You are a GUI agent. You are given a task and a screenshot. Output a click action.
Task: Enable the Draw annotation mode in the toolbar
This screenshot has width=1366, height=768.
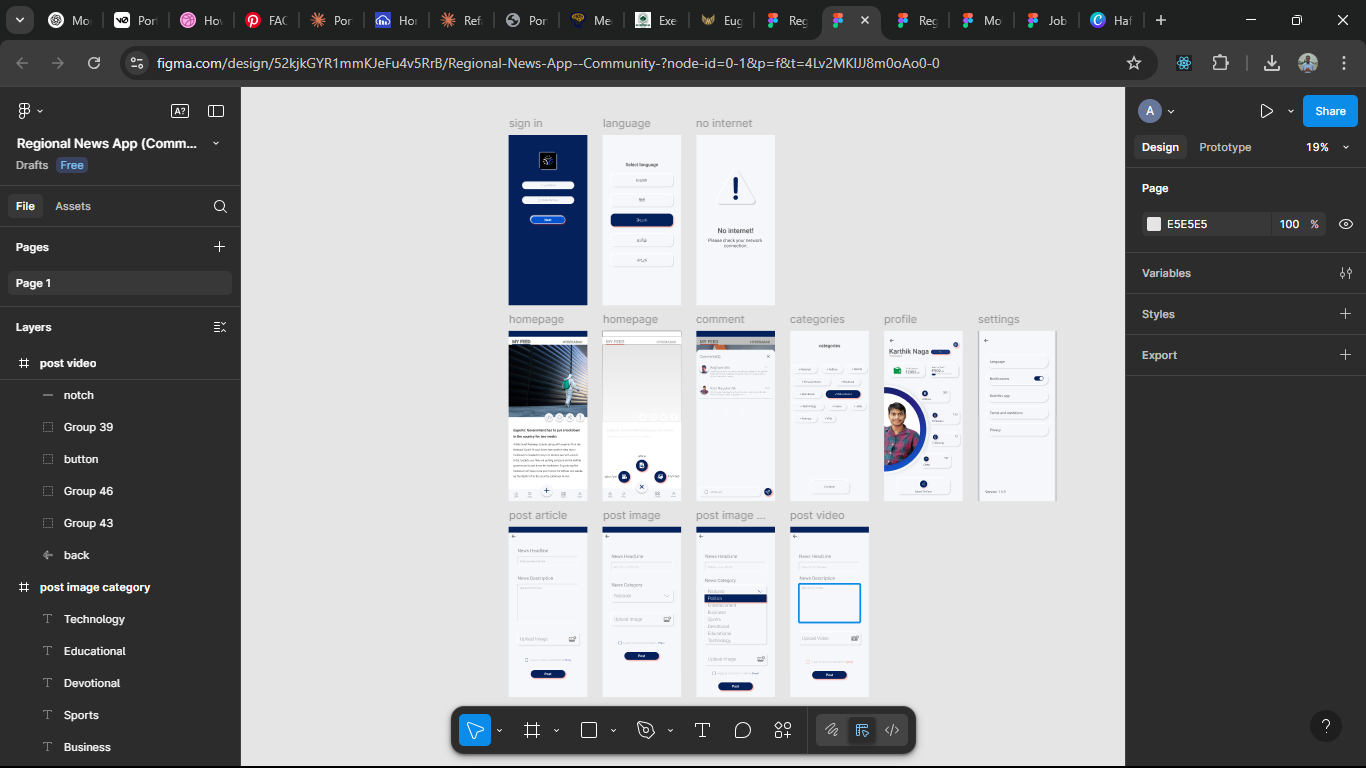[831, 730]
